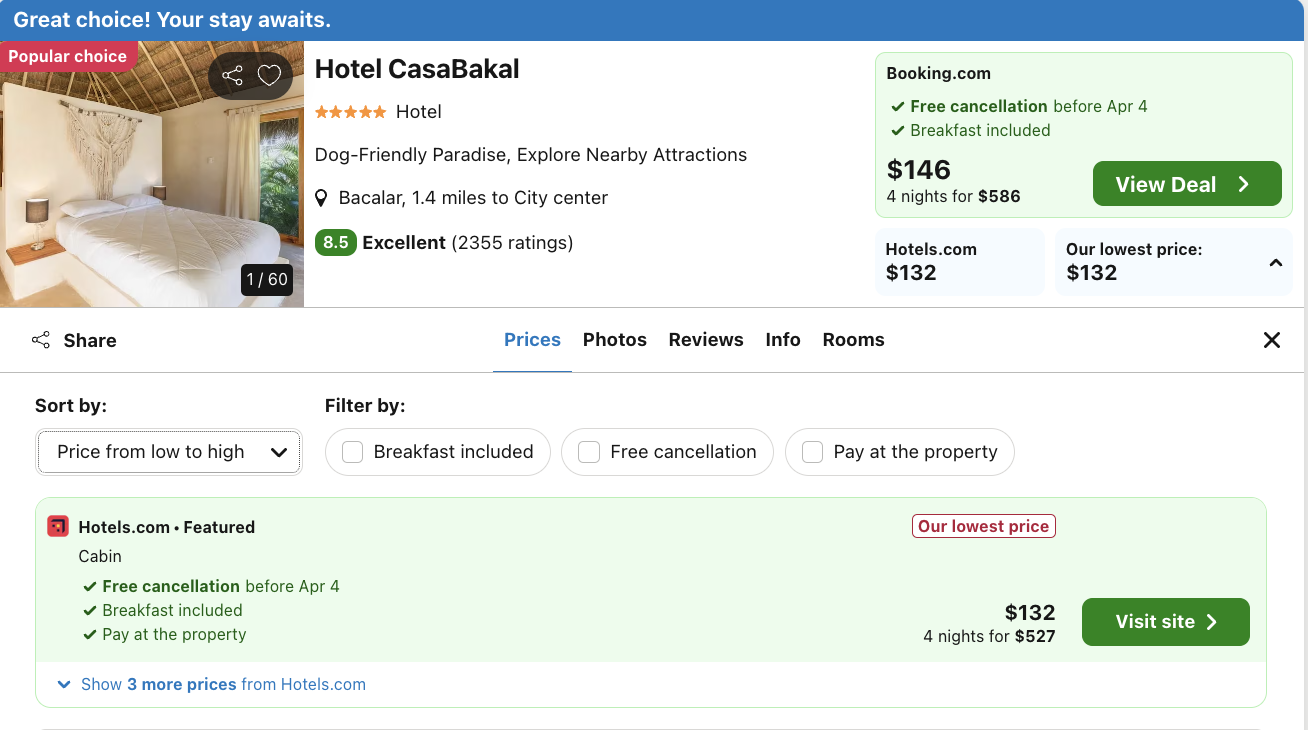Click the five-star rating icons

(351, 112)
